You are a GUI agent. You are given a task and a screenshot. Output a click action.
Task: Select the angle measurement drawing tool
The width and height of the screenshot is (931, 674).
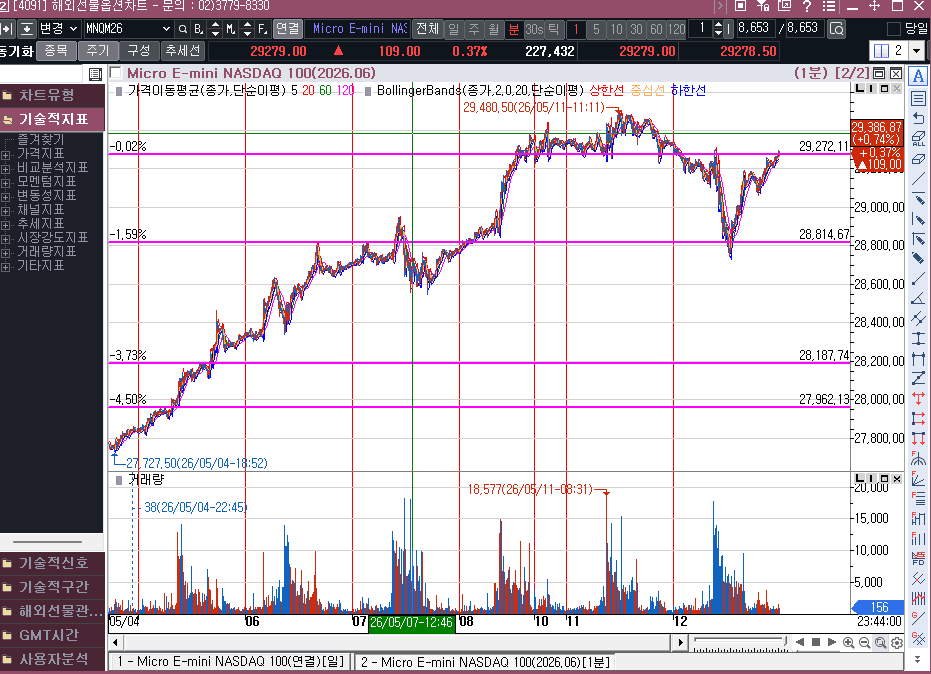(x=918, y=299)
